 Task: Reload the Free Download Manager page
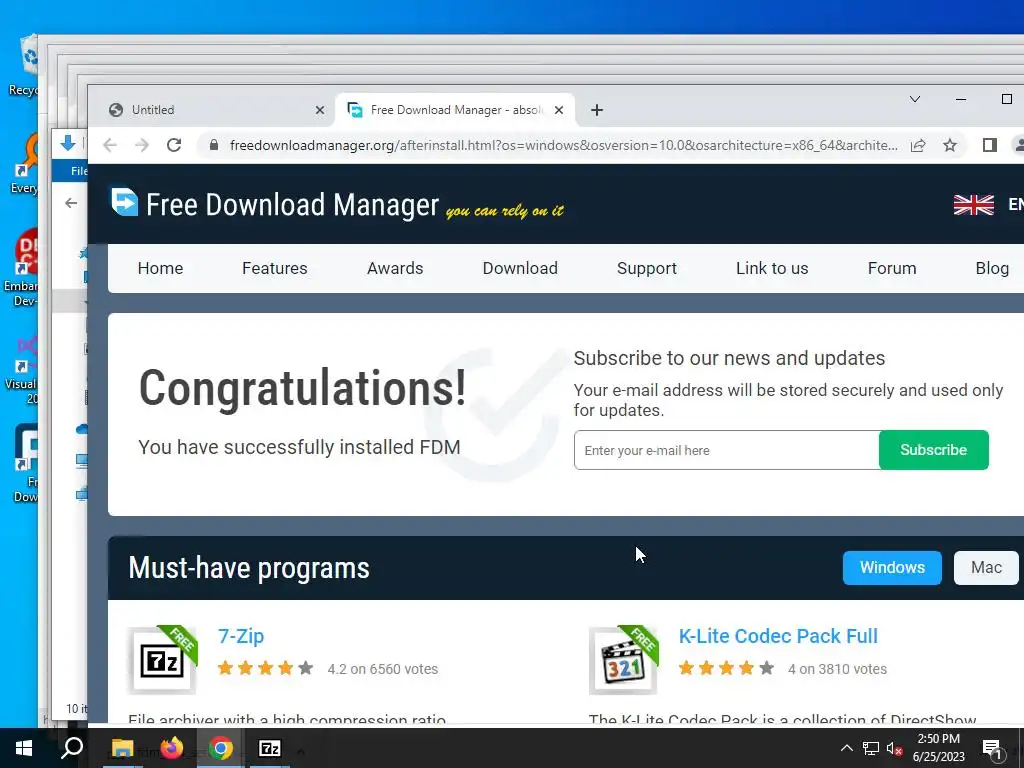click(174, 145)
